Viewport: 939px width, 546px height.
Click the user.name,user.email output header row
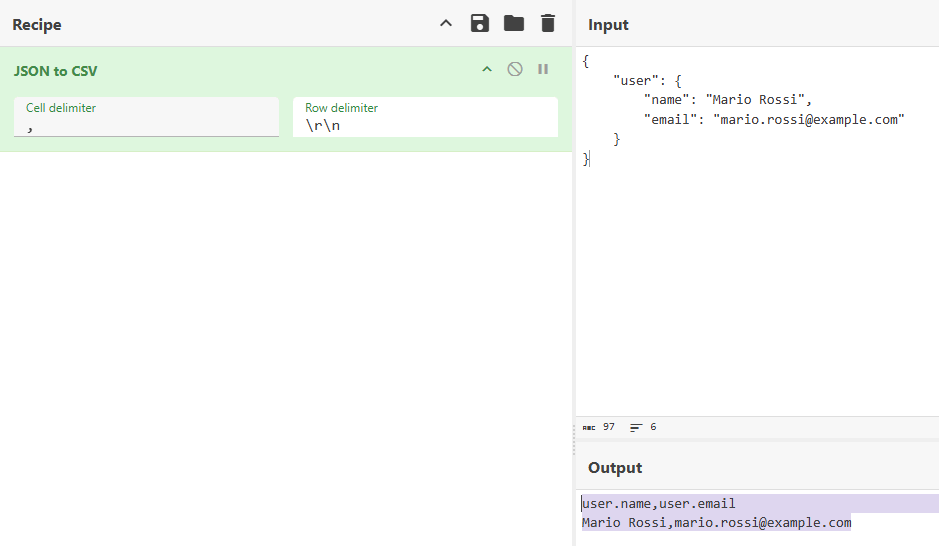tap(659, 503)
